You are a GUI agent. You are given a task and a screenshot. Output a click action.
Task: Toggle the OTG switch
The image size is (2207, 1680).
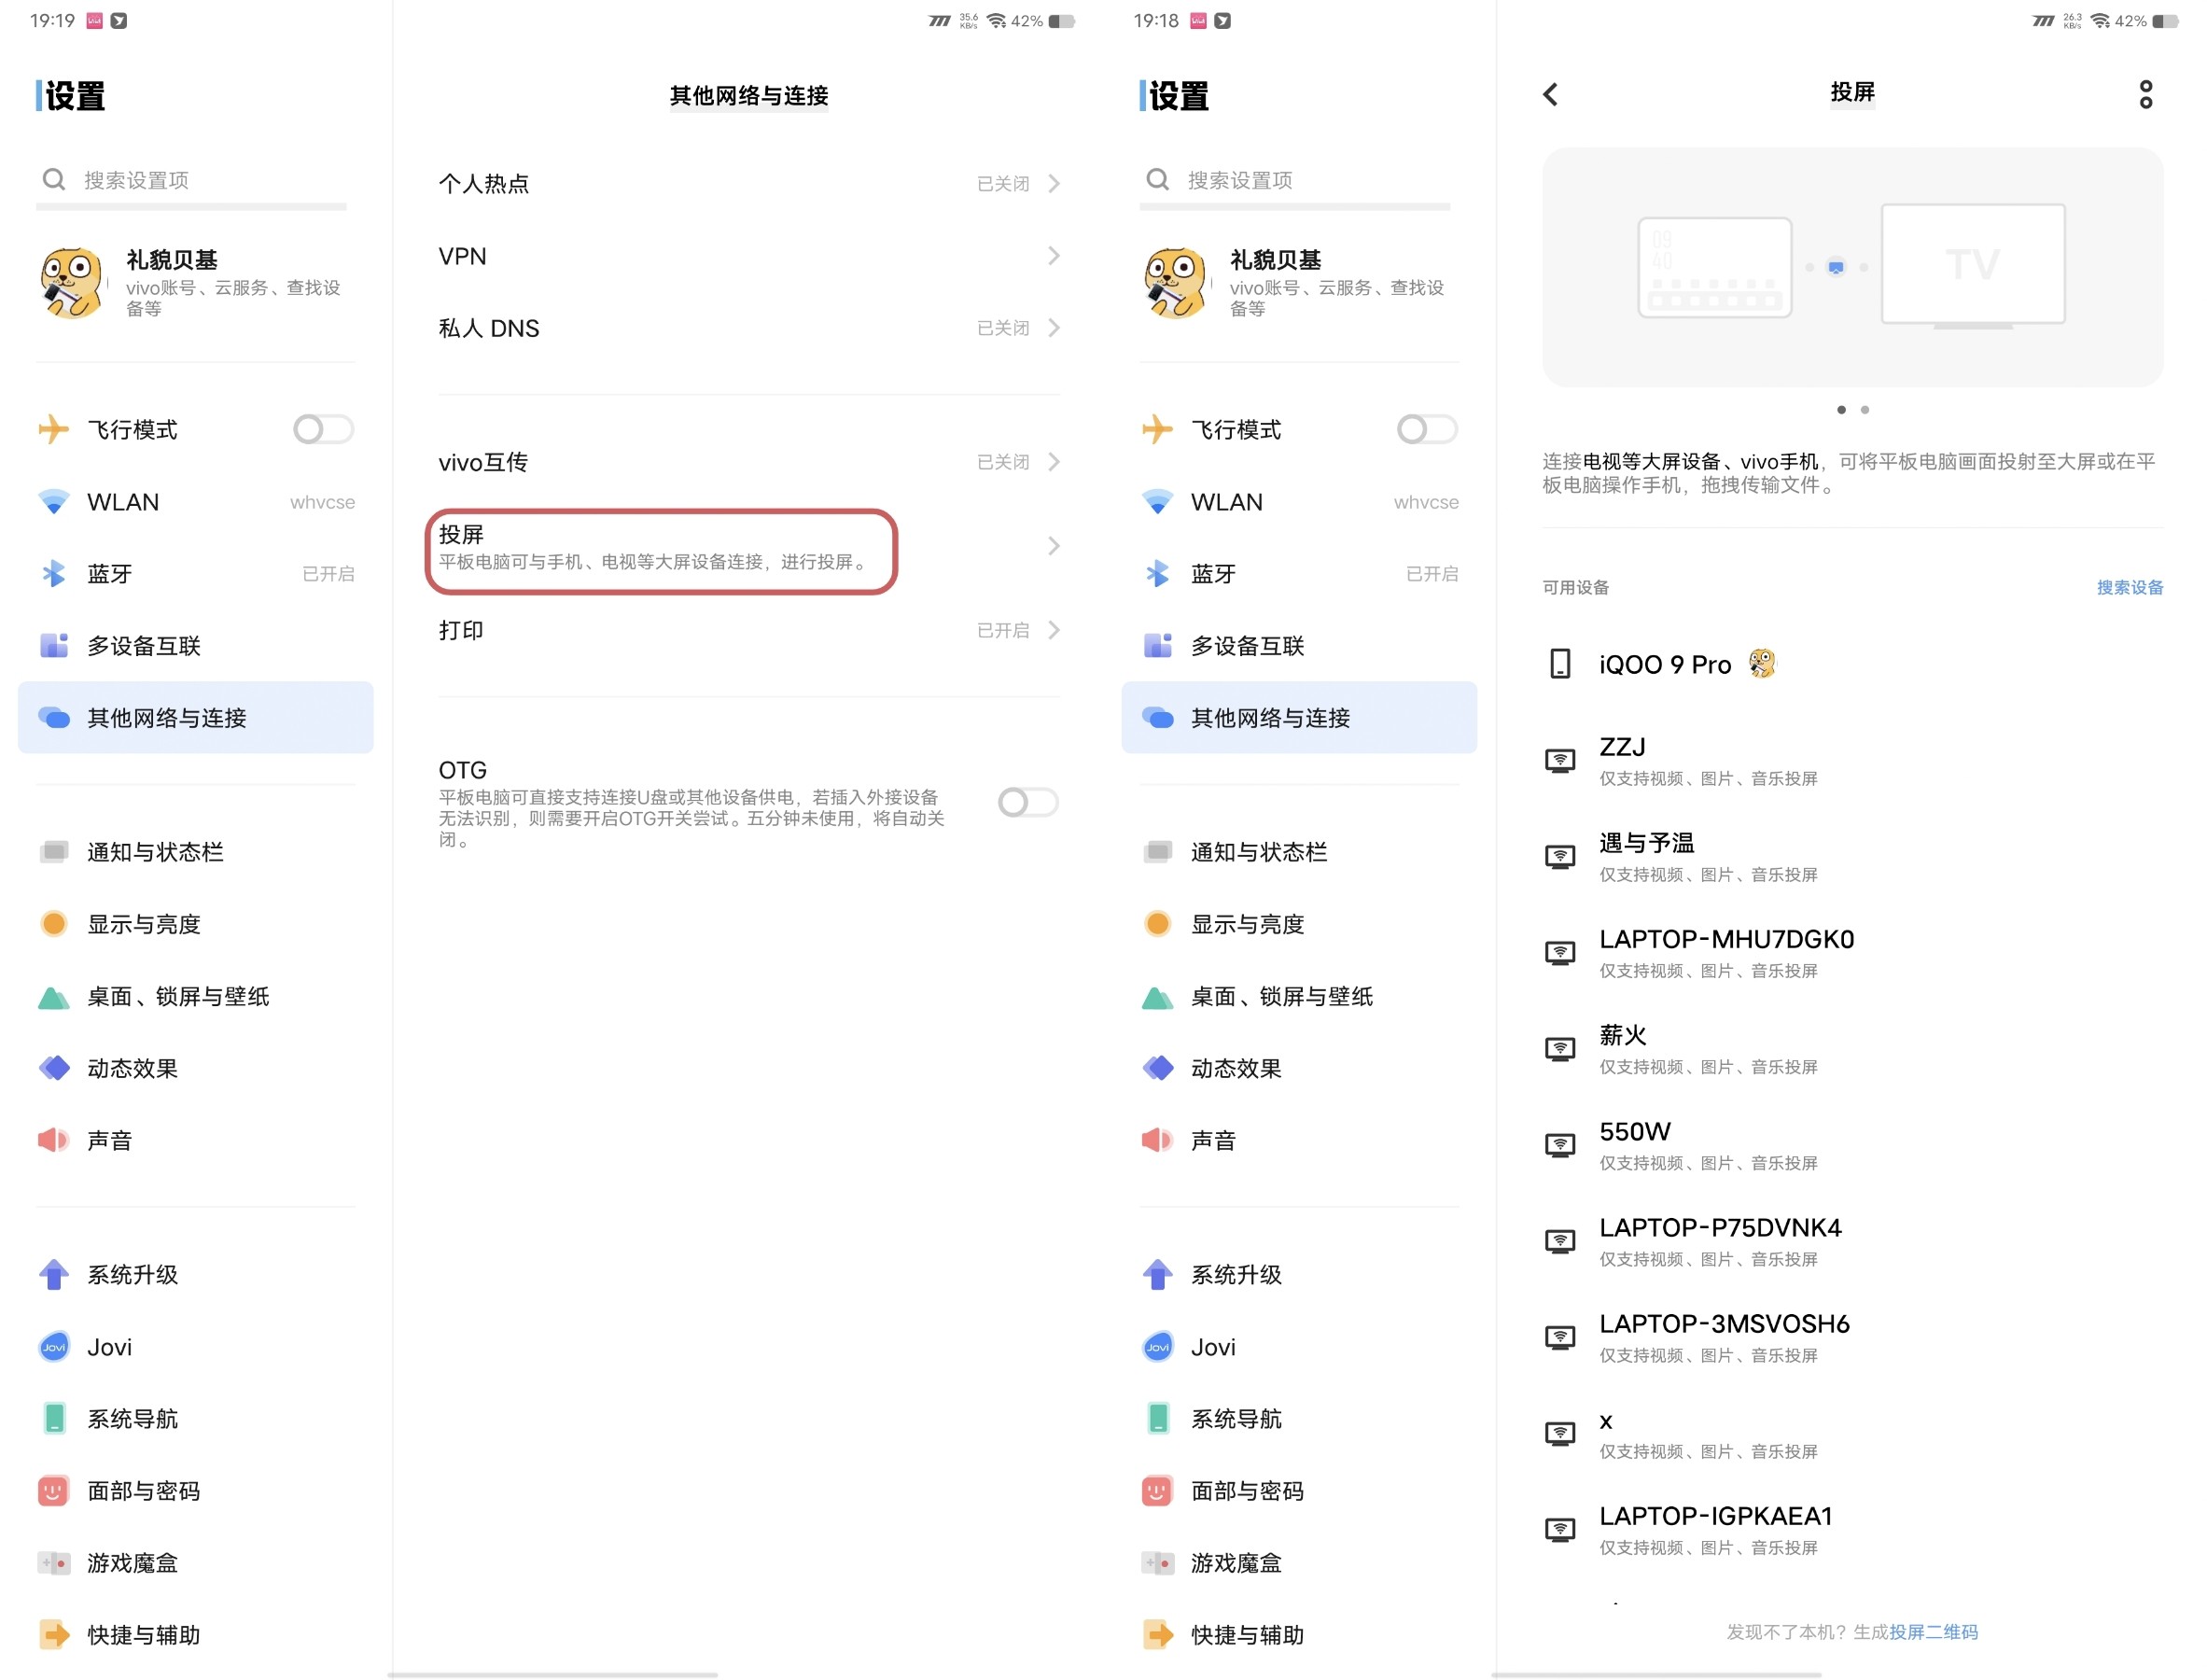(x=1027, y=802)
